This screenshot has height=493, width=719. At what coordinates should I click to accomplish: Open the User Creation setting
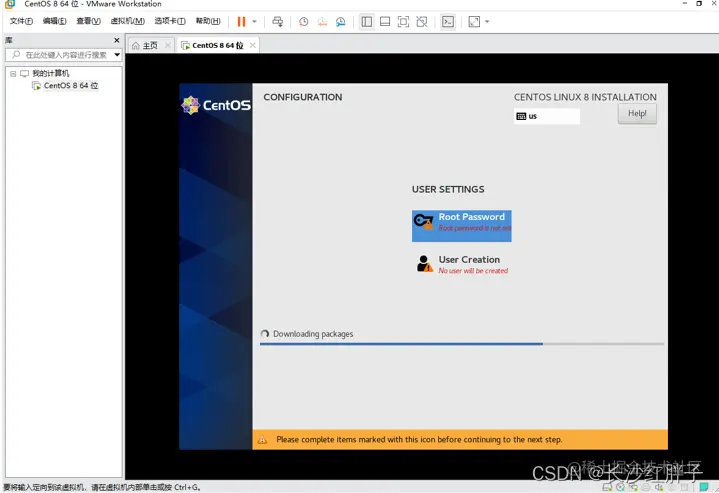pyautogui.click(x=463, y=264)
